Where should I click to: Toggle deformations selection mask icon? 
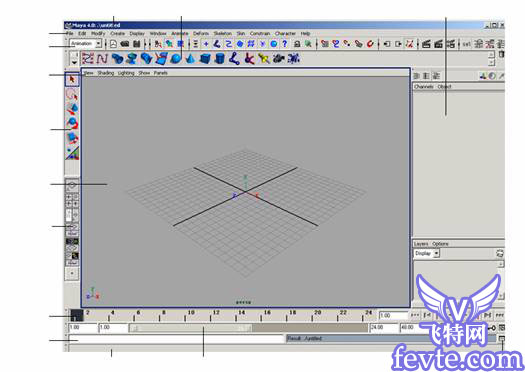coord(251,44)
